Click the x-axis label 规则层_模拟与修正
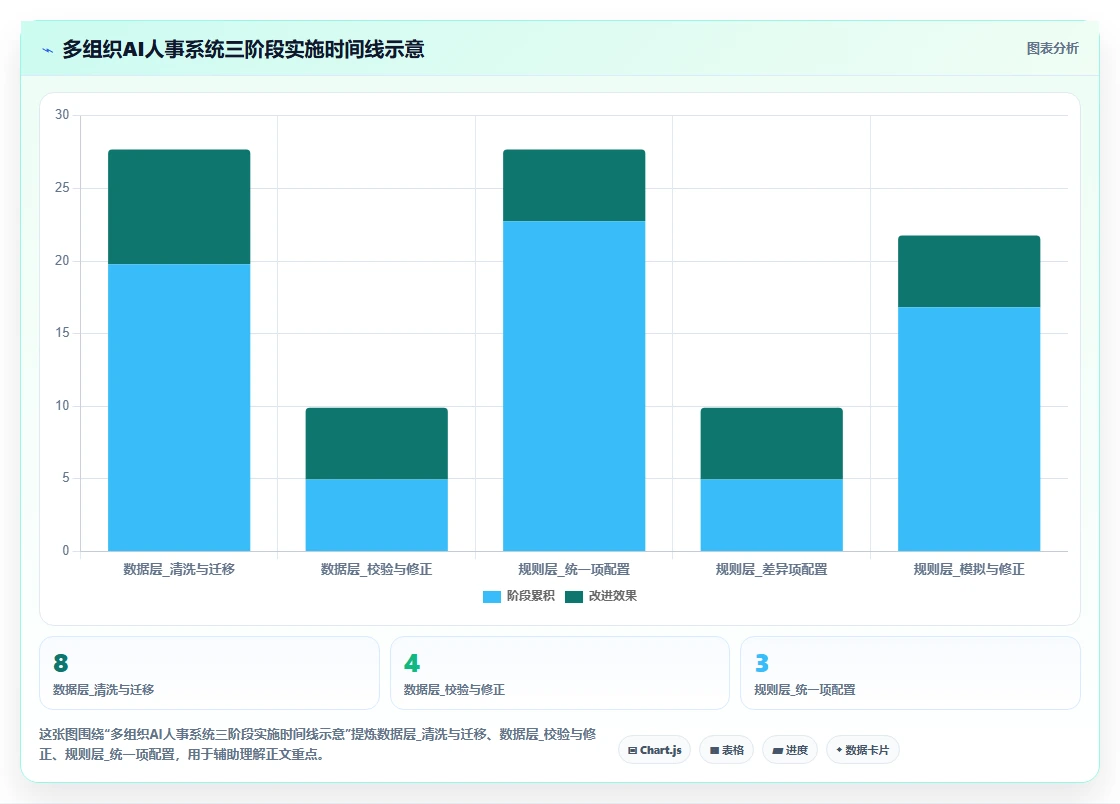Viewport: 1120px width, 804px height. 969,569
